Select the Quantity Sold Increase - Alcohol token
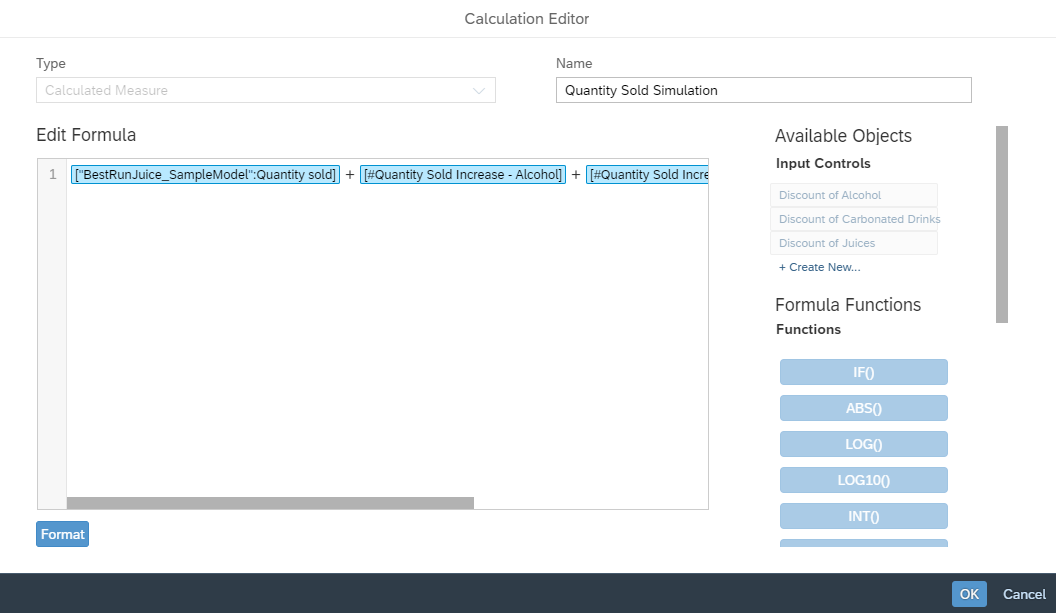The height and width of the screenshot is (613, 1056). (x=462, y=175)
